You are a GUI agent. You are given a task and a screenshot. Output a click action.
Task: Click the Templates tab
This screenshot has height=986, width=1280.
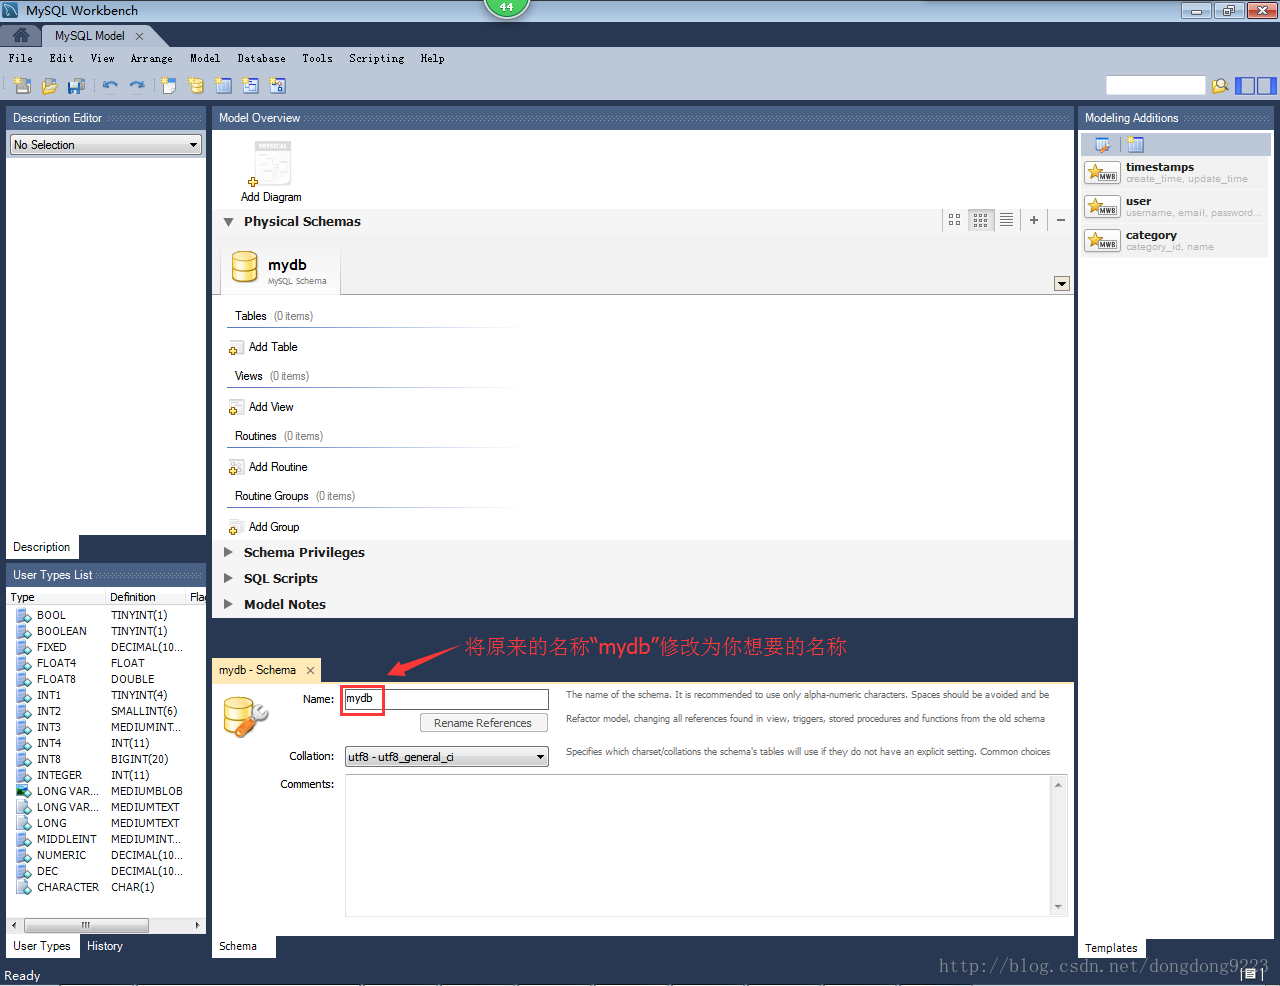(x=1111, y=948)
